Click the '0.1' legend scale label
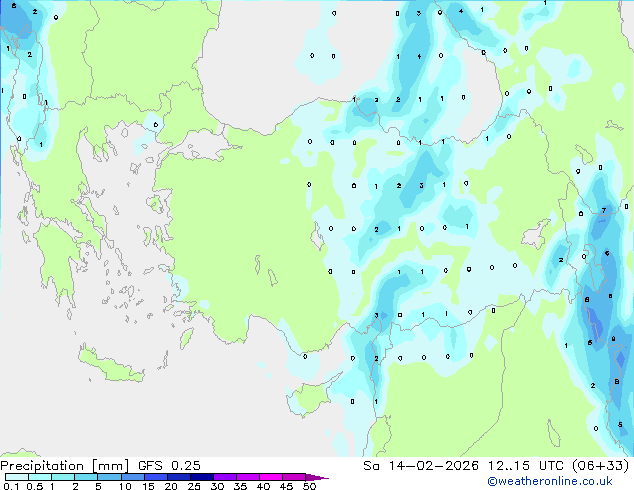 (11, 486)
